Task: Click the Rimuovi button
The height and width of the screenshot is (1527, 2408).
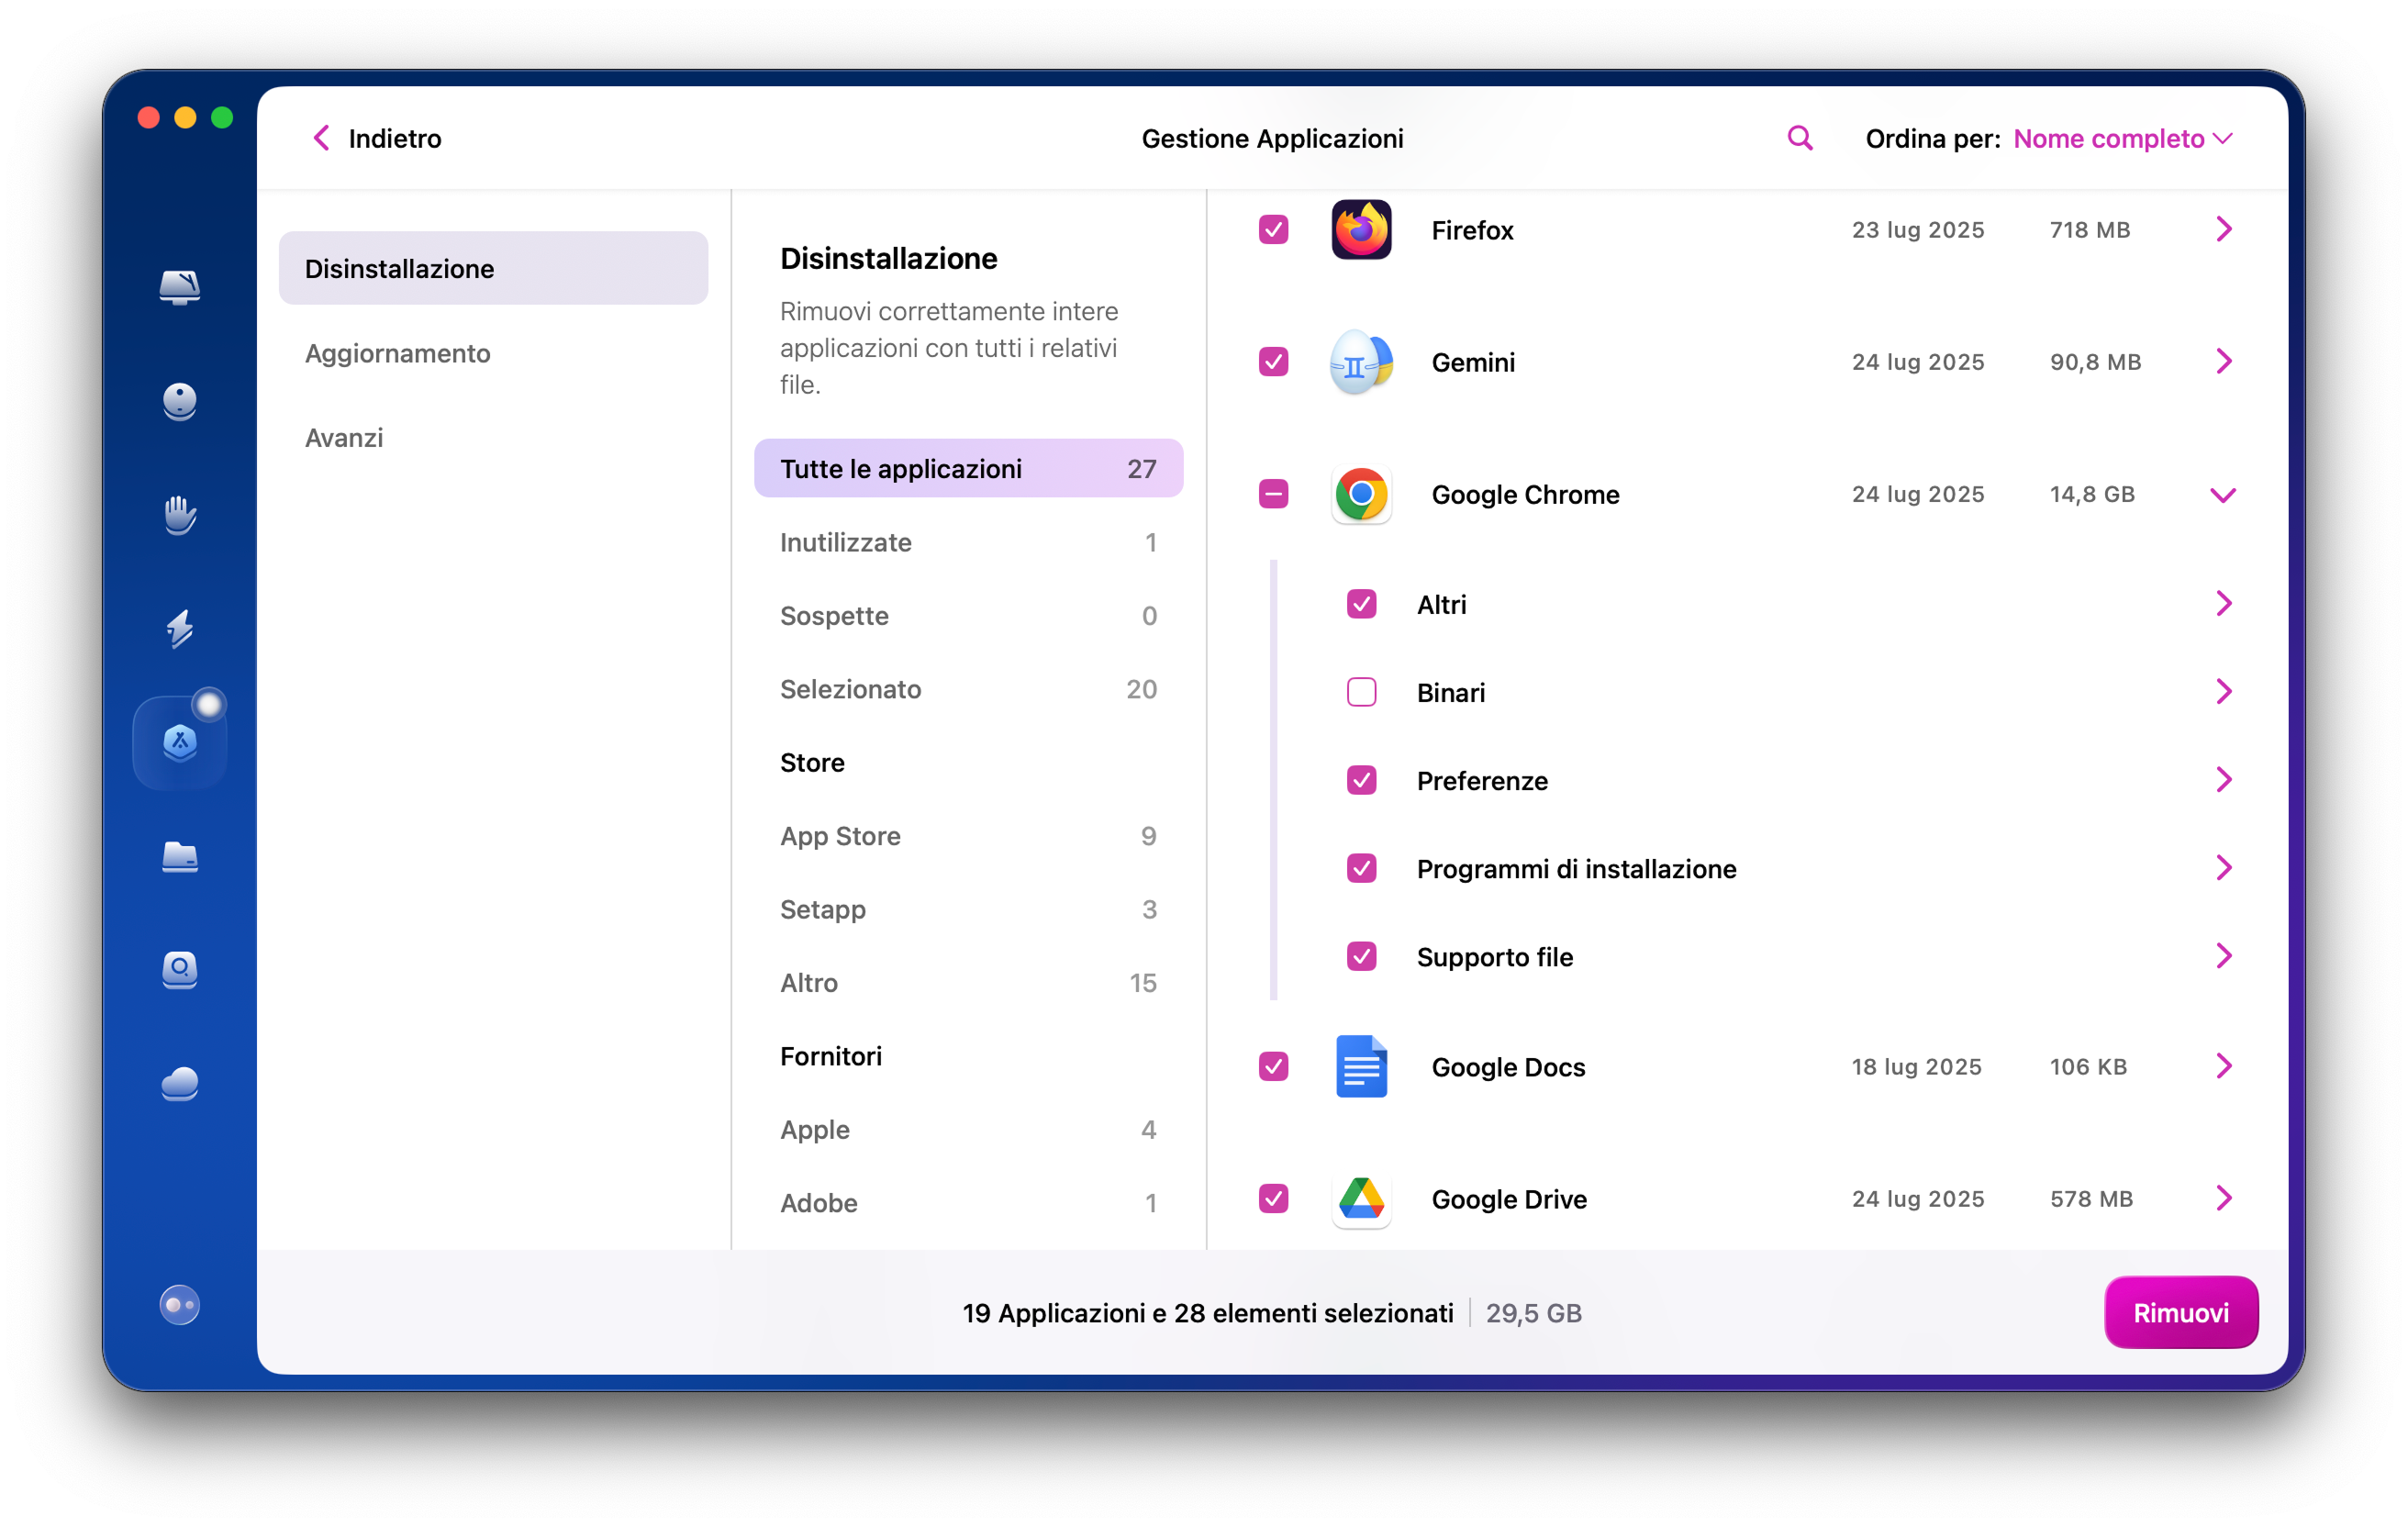Action: (x=2181, y=1312)
